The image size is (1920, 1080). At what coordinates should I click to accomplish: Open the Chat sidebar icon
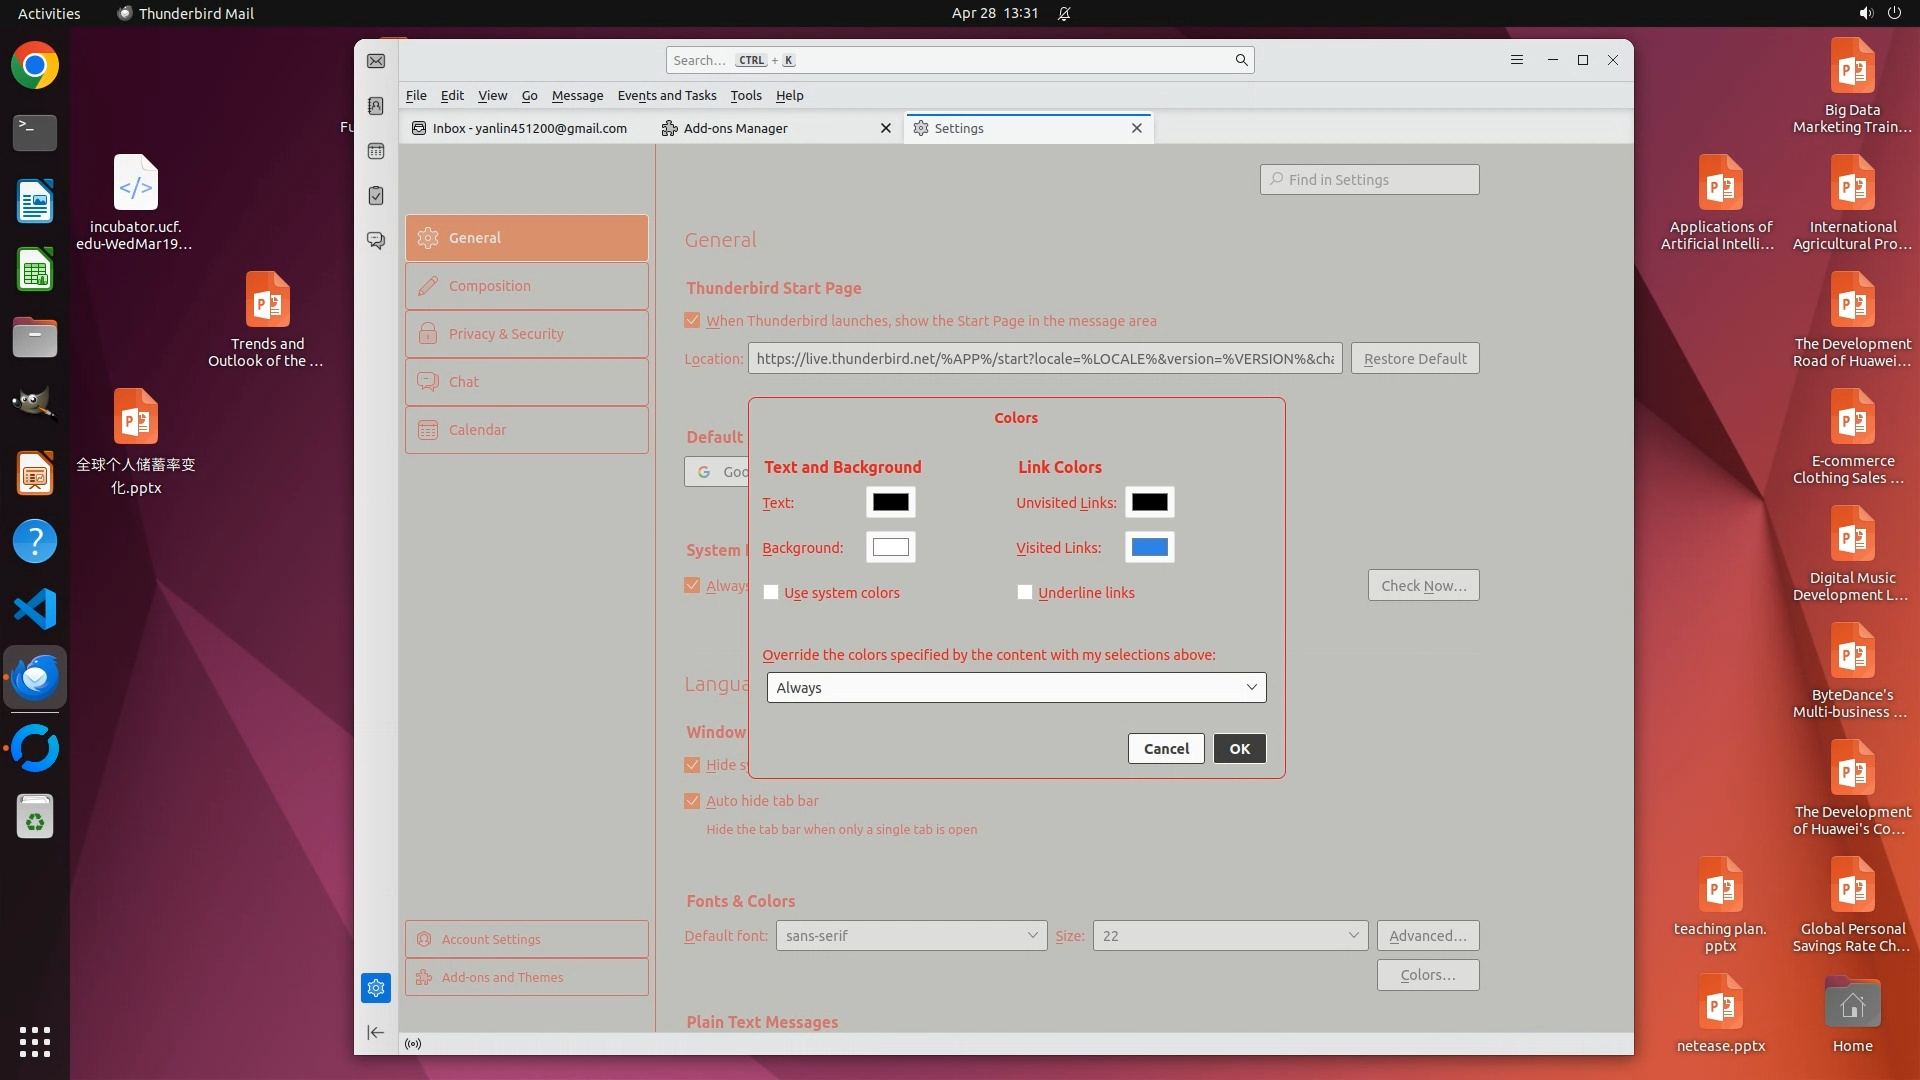[376, 241]
